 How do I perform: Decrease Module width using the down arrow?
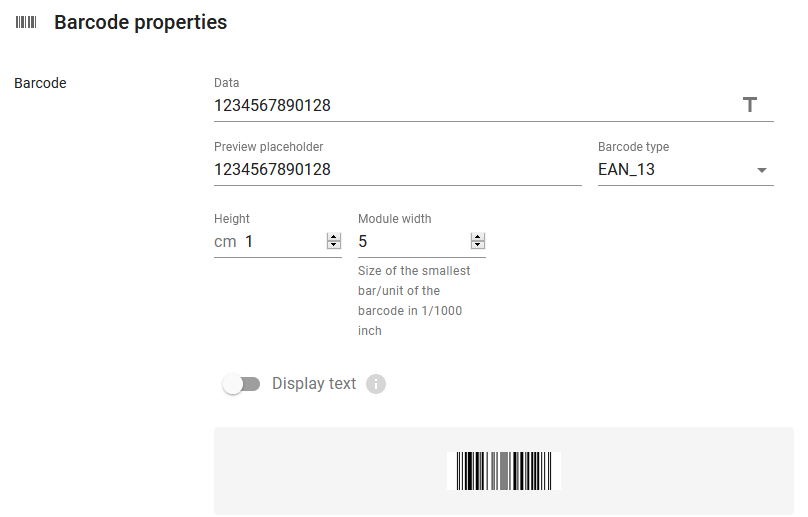coord(478,245)
